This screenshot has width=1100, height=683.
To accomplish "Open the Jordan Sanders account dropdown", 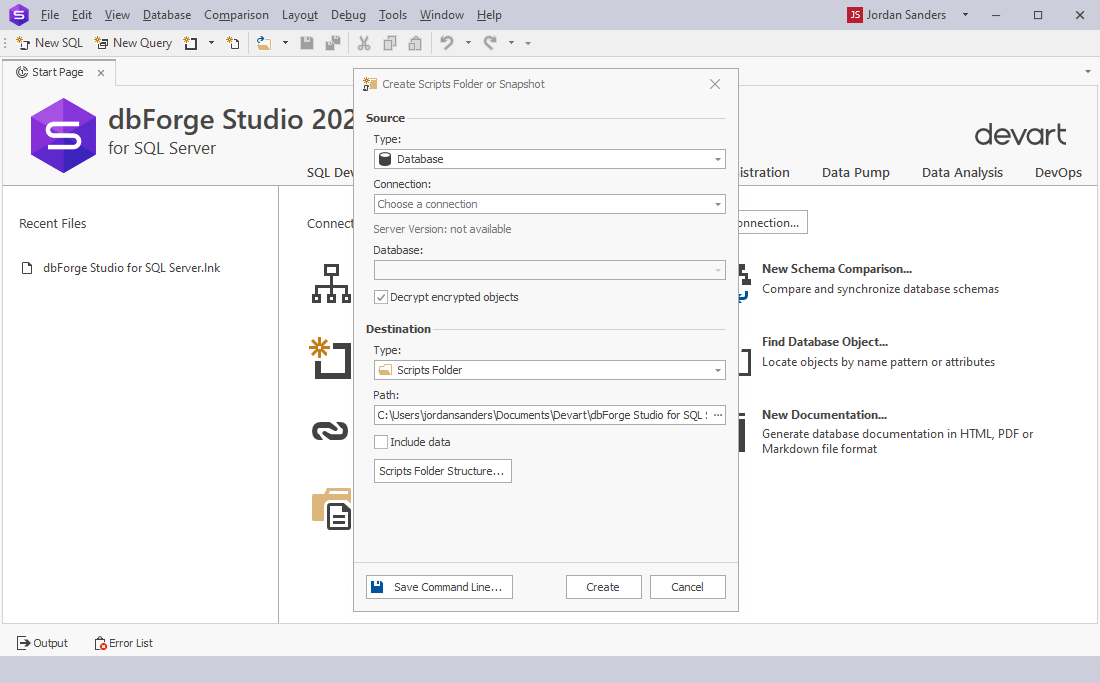I will pos(965,15).
